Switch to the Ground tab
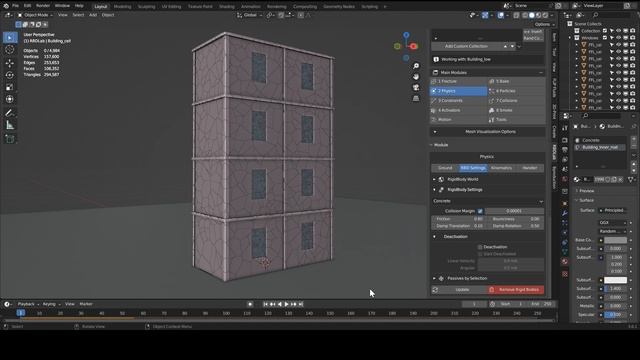The width and height of the screenshot is (640, 360). click(x=445, y=168)
